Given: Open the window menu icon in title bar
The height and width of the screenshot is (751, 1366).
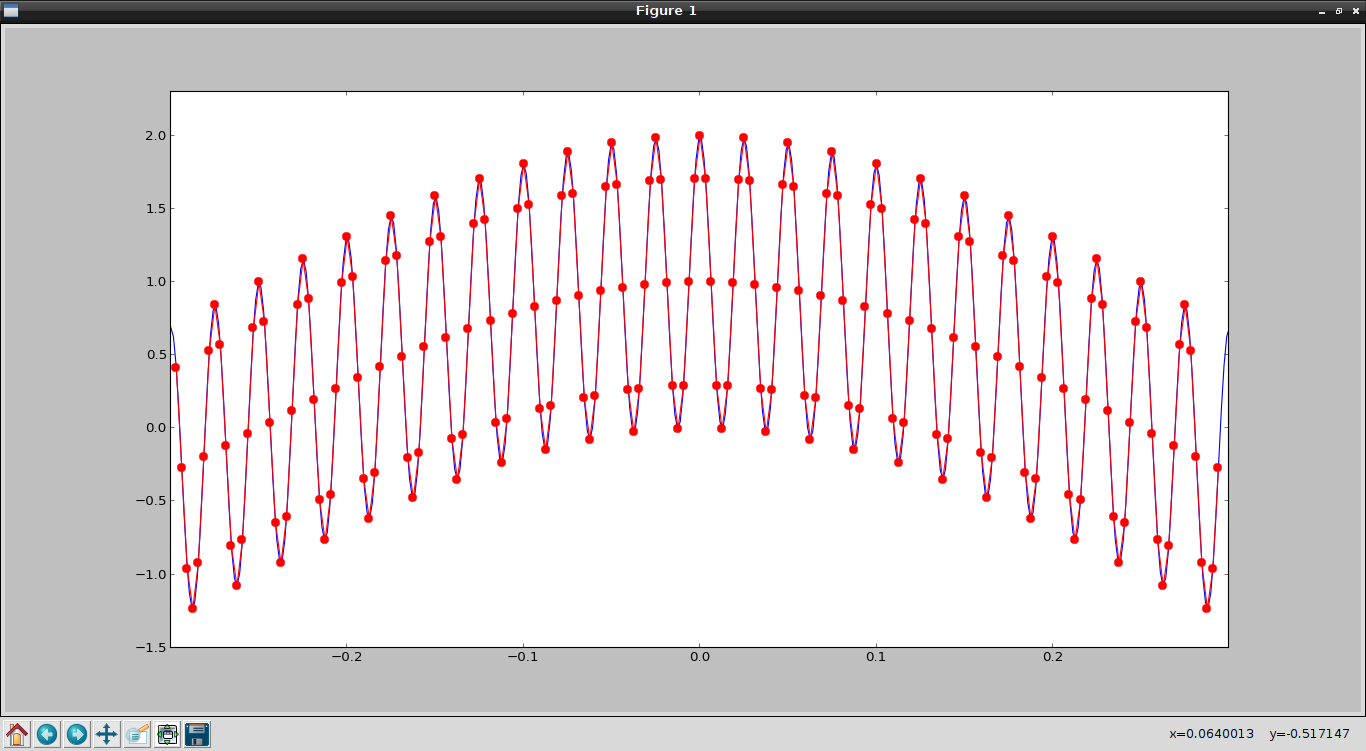Looking at the screenshot, I should [11, 11].
